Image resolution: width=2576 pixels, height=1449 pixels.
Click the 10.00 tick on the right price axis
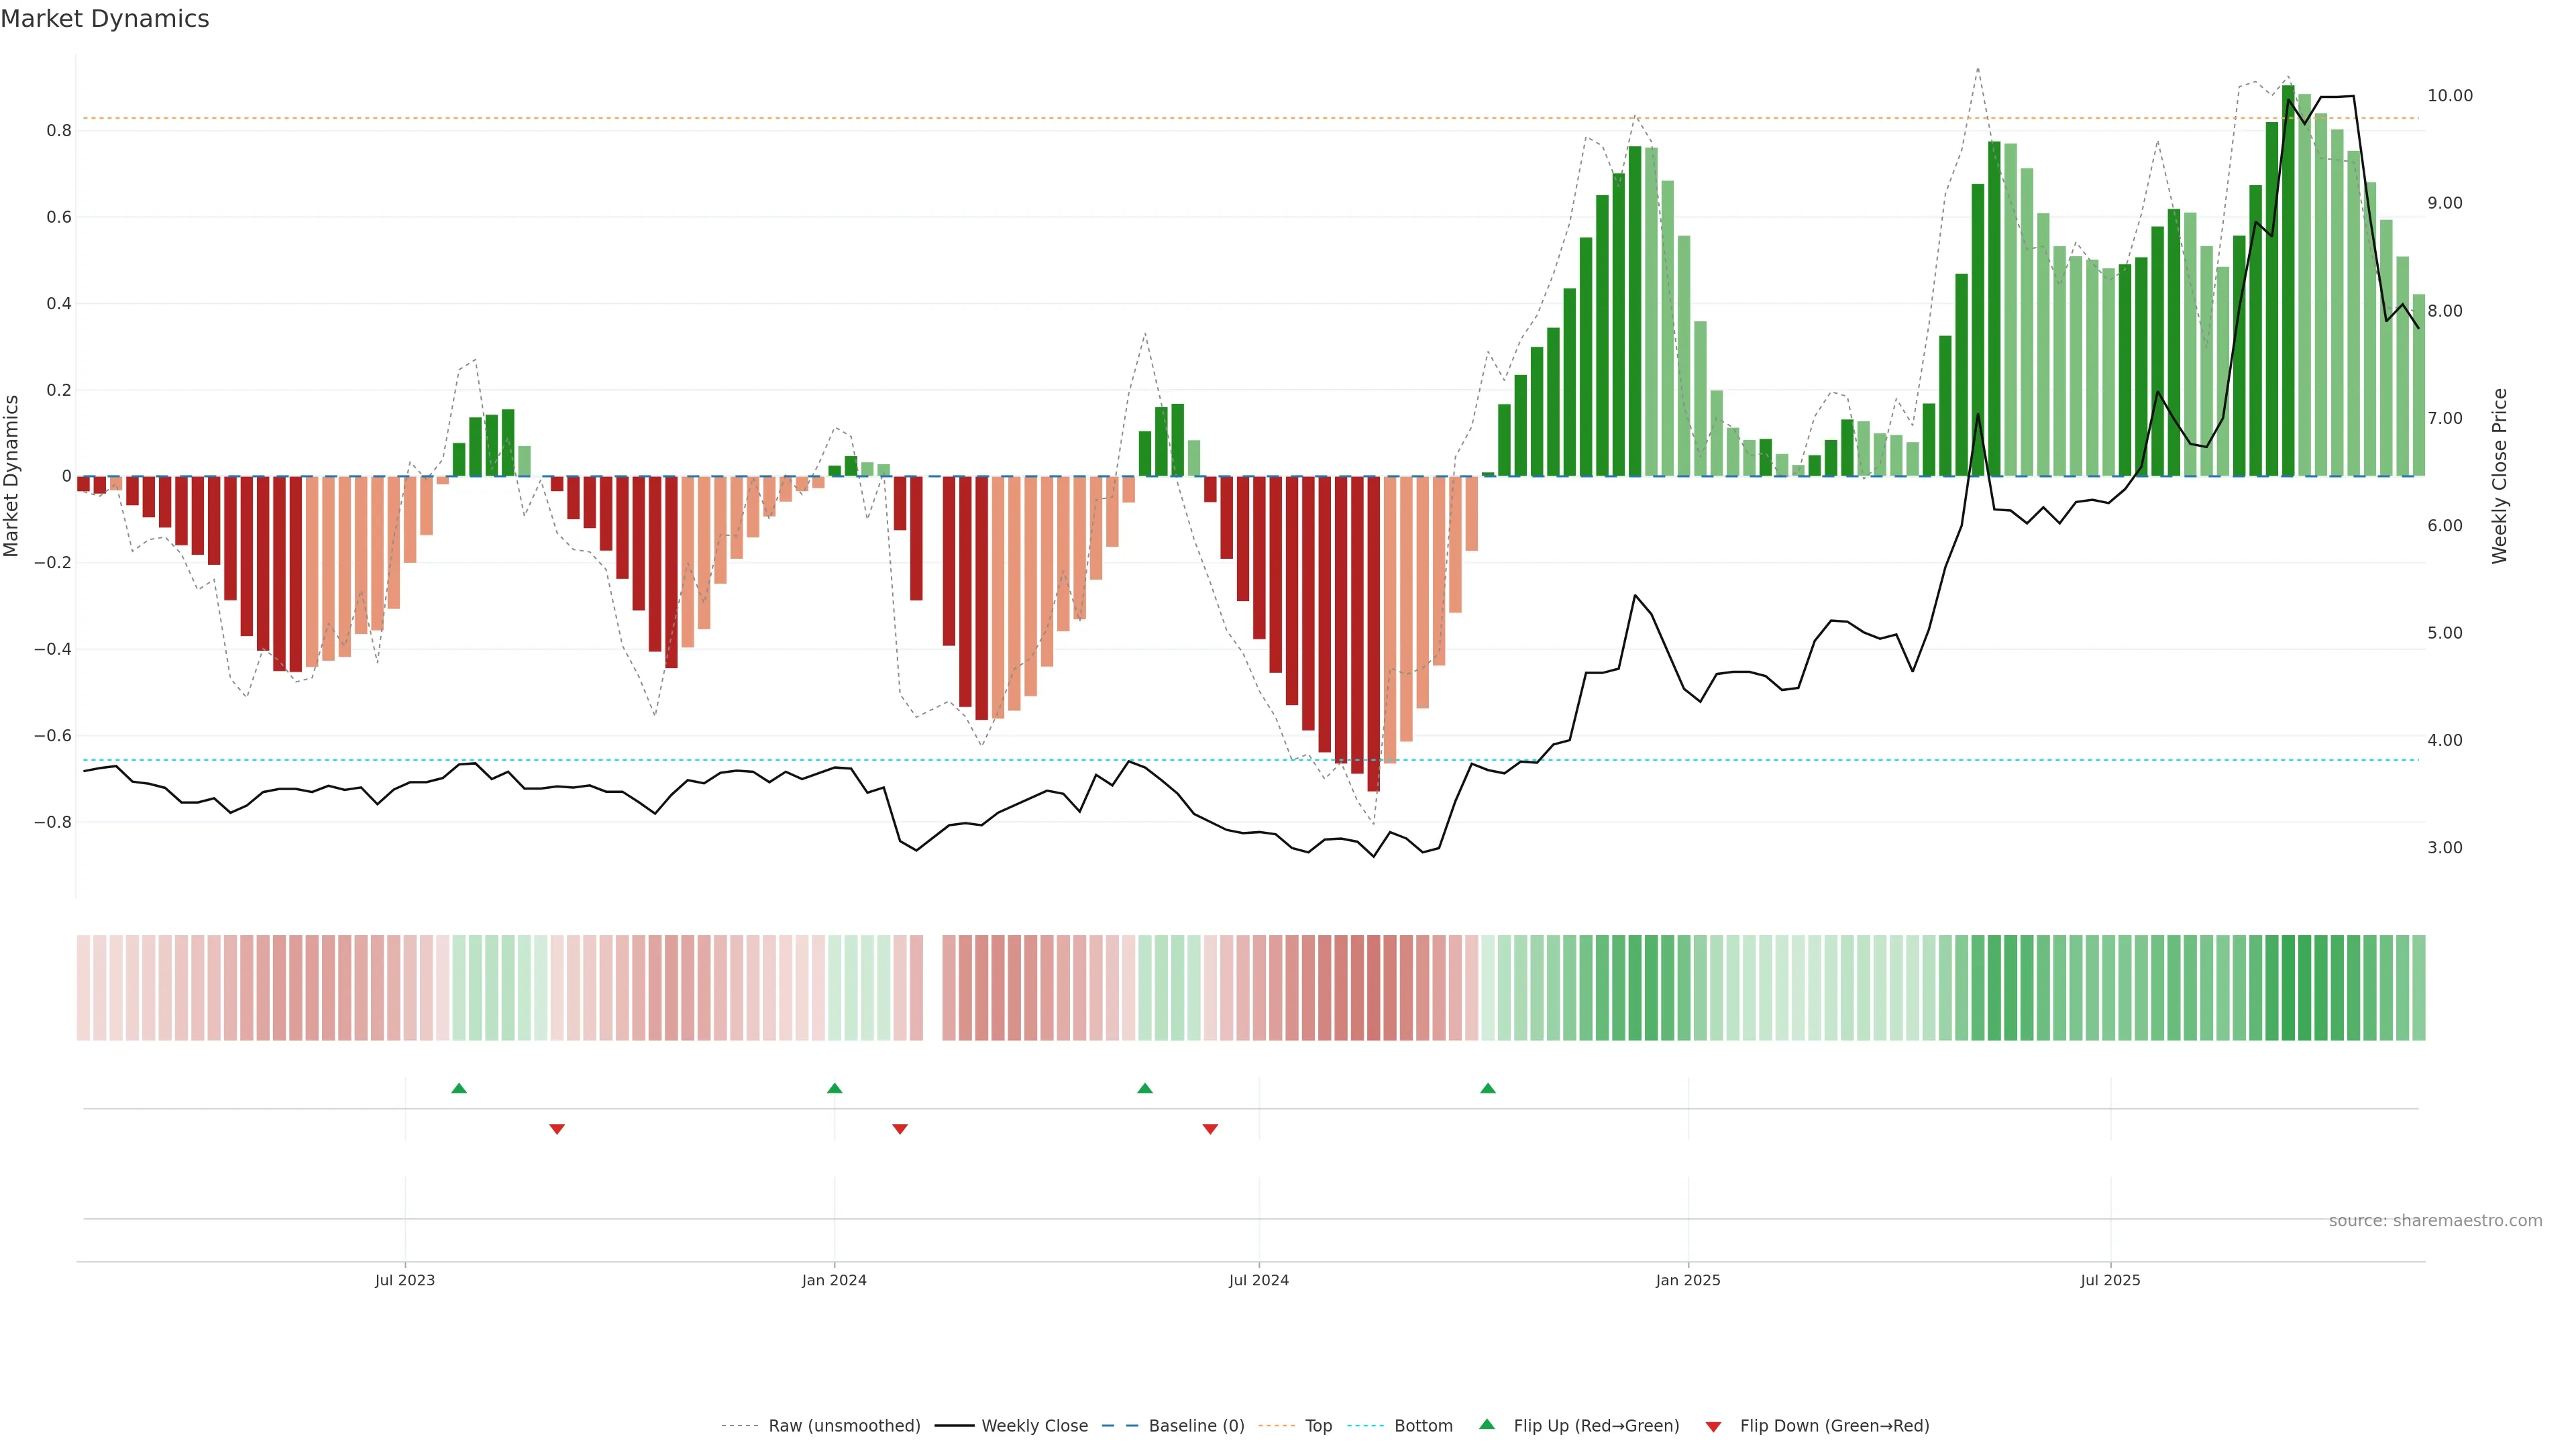pyautogui.click(x=2449, y=96)
